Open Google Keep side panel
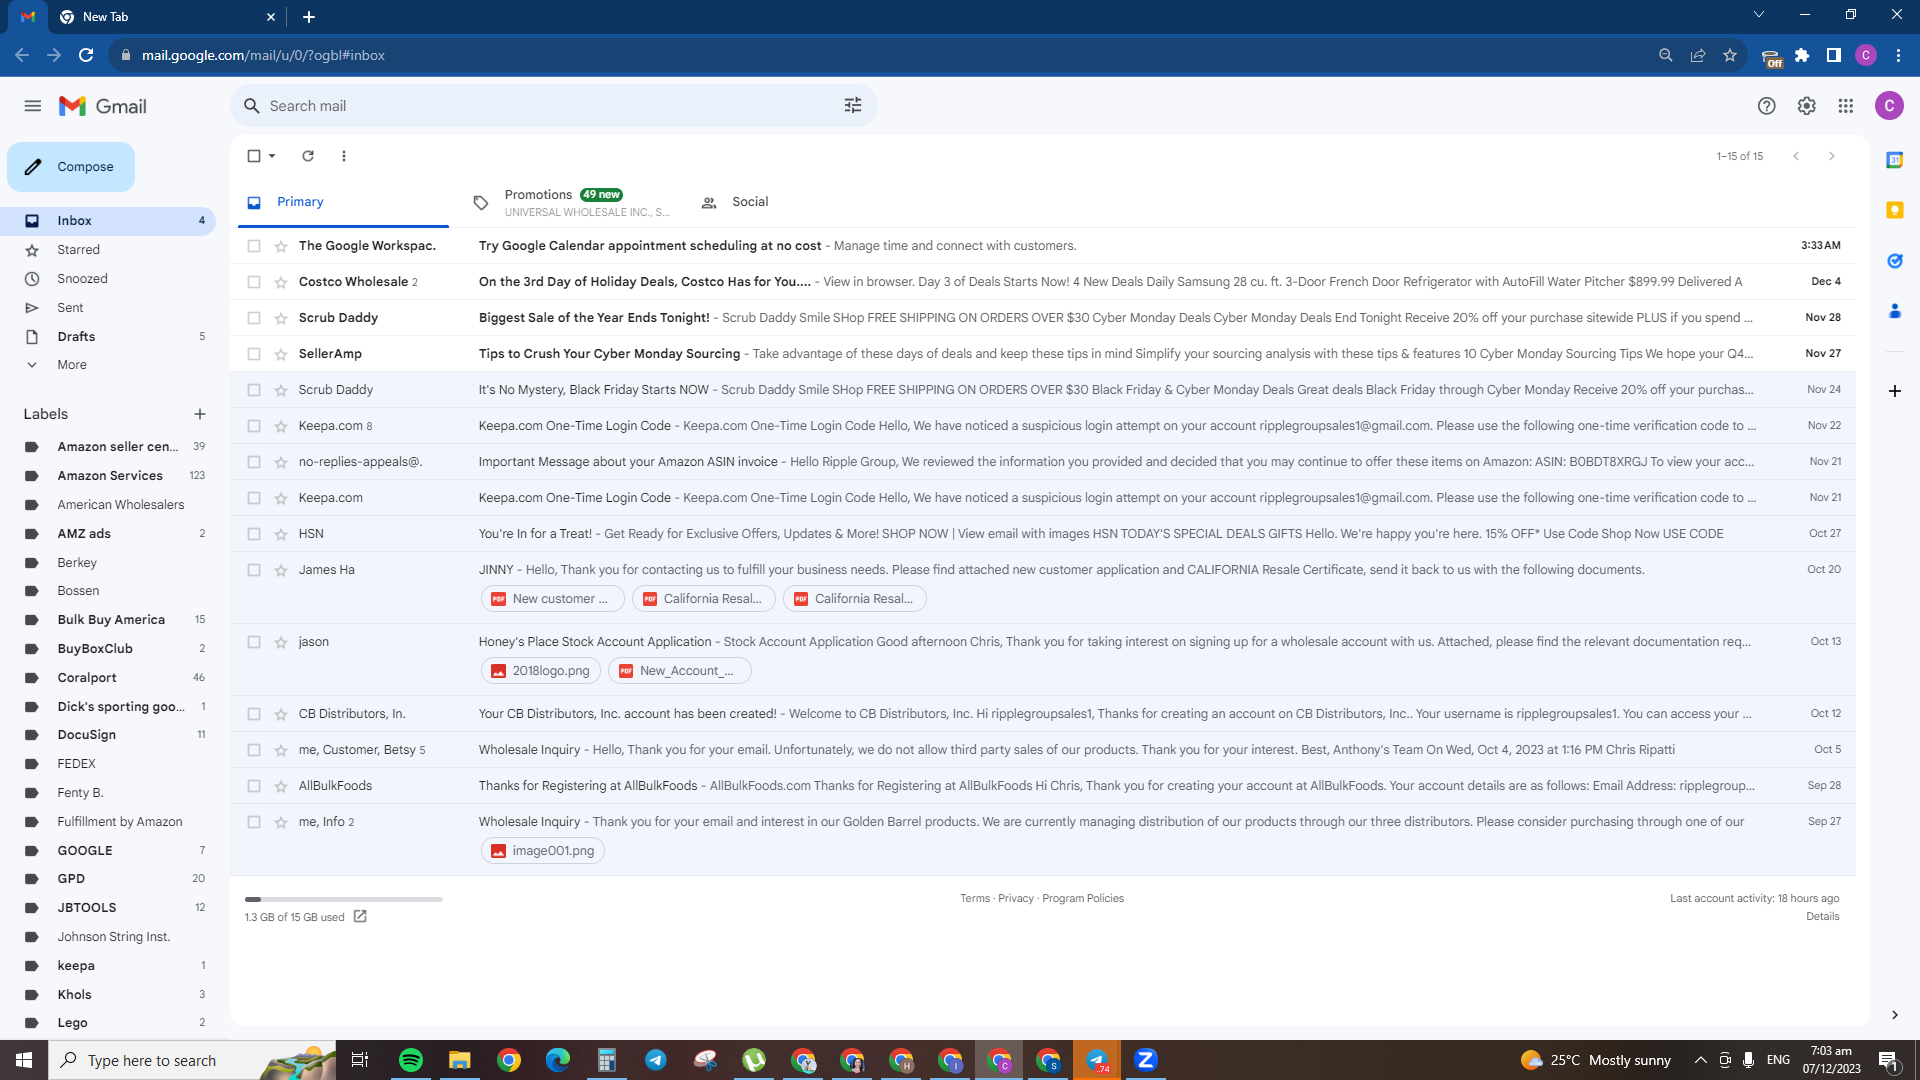Screen dimensions: 1920x1080 (1895, 210)
